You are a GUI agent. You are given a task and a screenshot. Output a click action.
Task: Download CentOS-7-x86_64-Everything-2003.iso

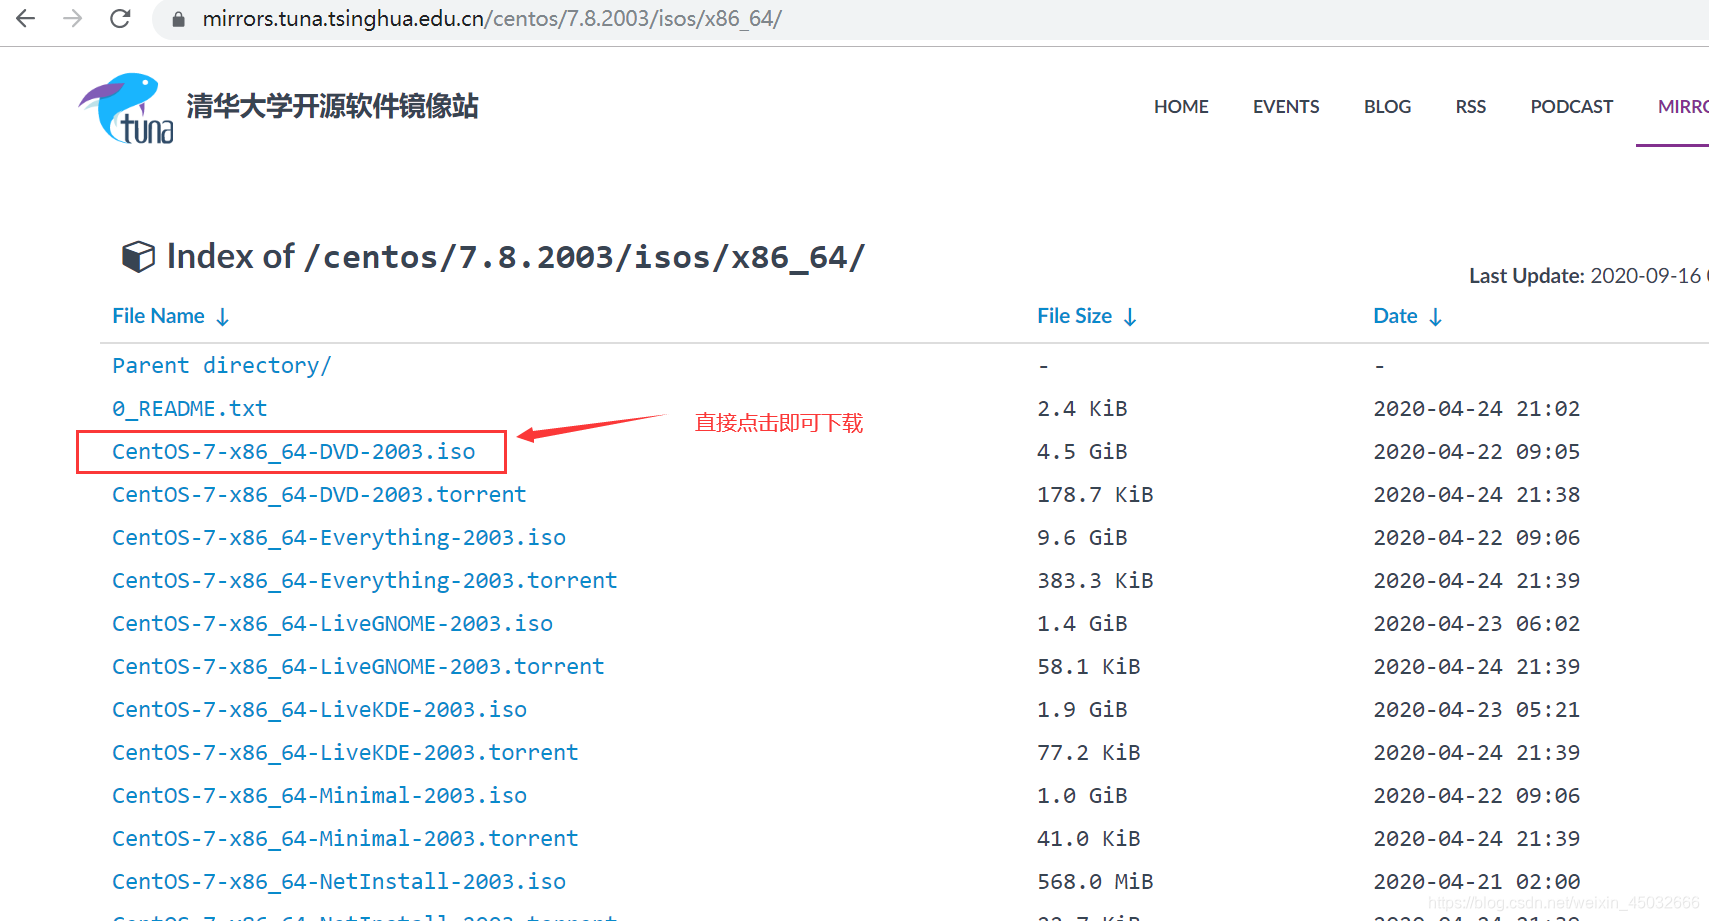[339, 538]
